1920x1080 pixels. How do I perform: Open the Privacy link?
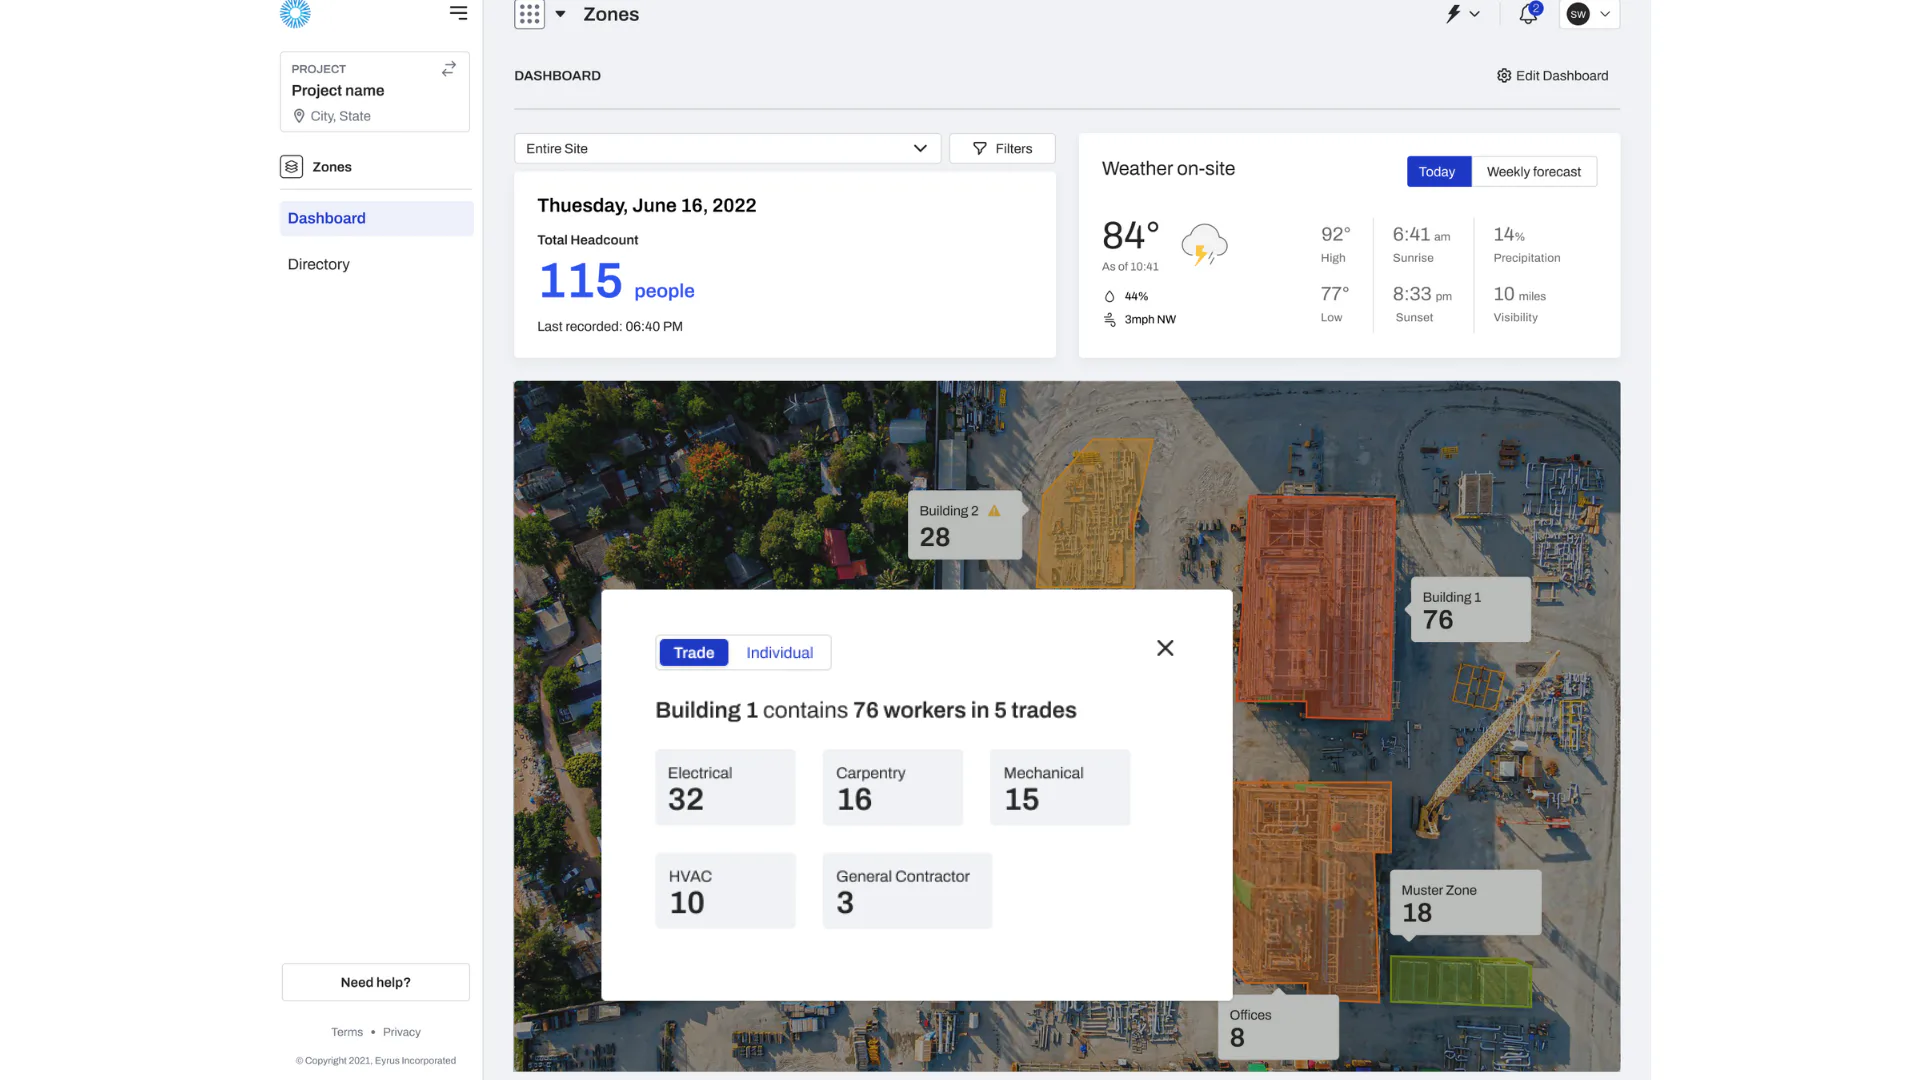[402, 1032]
